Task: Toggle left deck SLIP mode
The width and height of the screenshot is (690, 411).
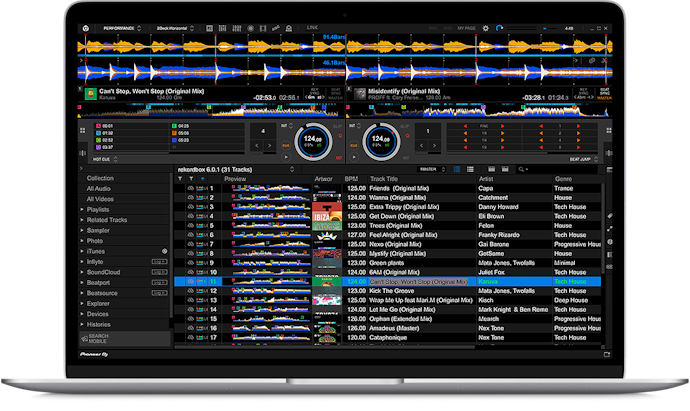Action: click(x=337, y=126)
